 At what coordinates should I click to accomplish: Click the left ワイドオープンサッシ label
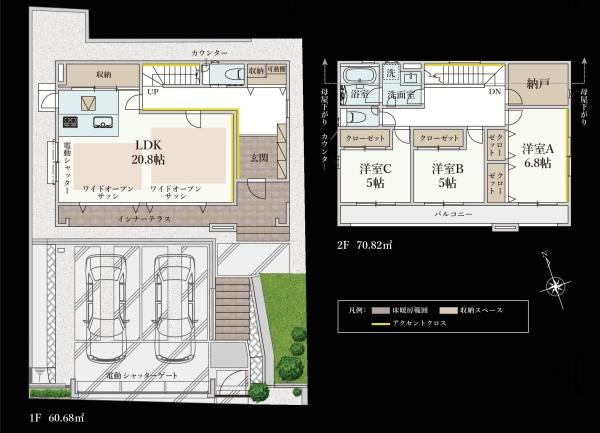tap(108, 192)
